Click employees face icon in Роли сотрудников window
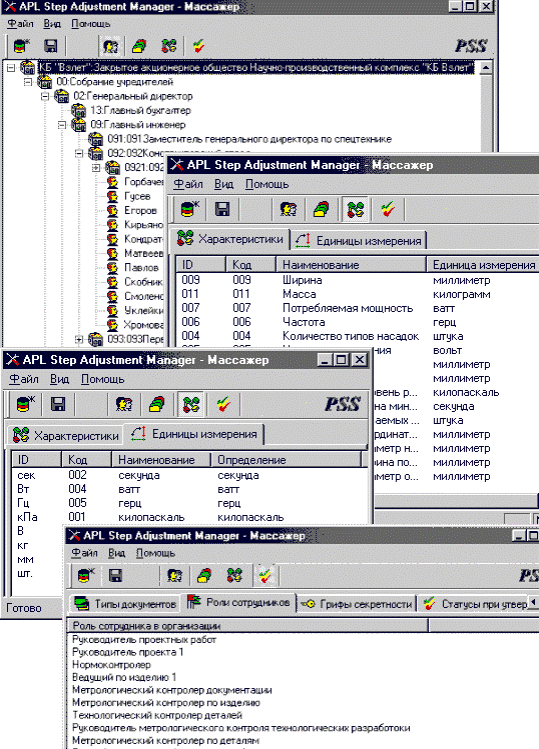Viewport: 539px width, 749px height. (x=174, y=575)
